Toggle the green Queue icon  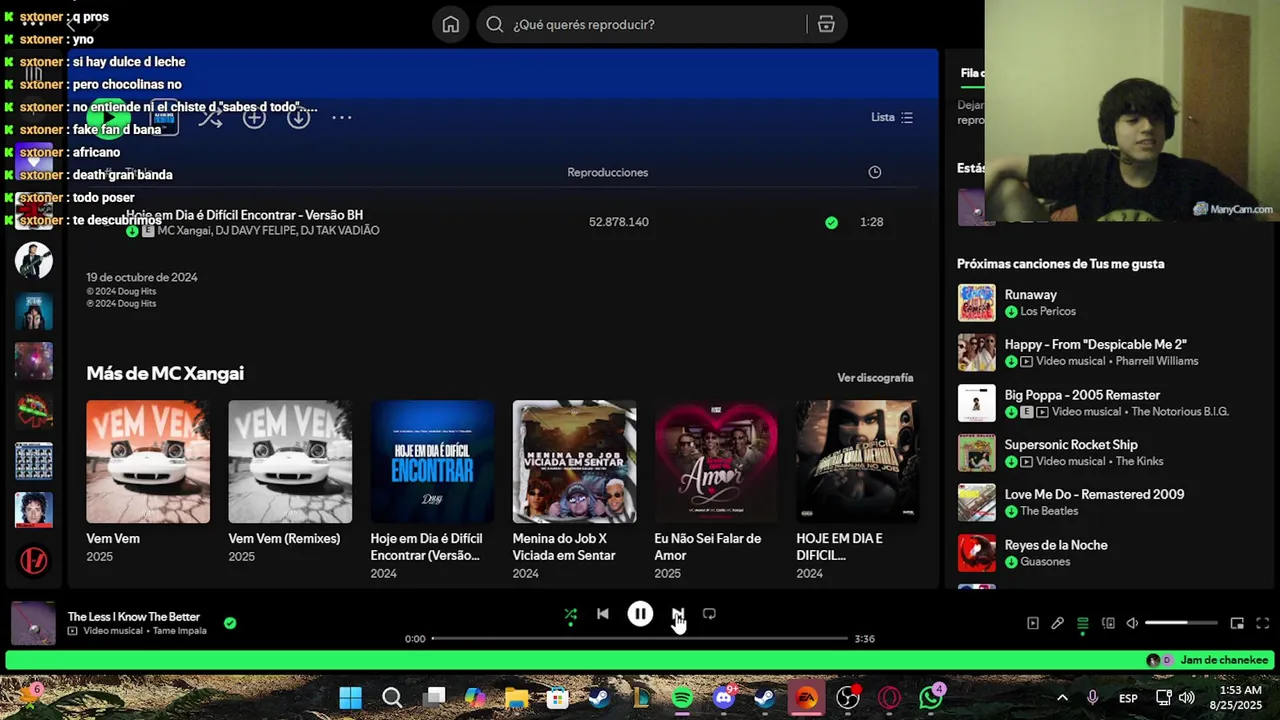click(x=1082, y=623)
